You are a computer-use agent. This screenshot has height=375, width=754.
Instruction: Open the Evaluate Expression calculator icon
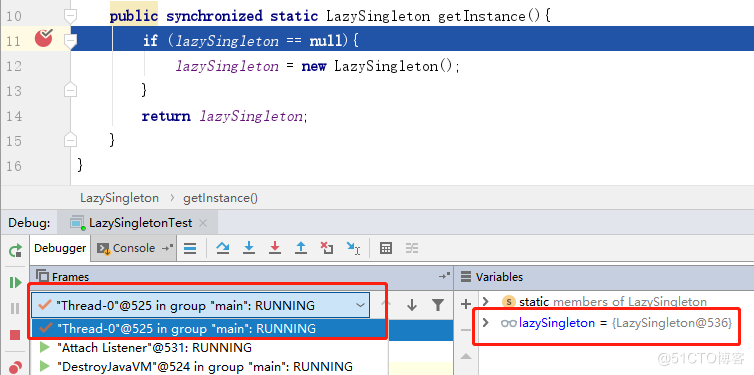[x=386, y=248]
